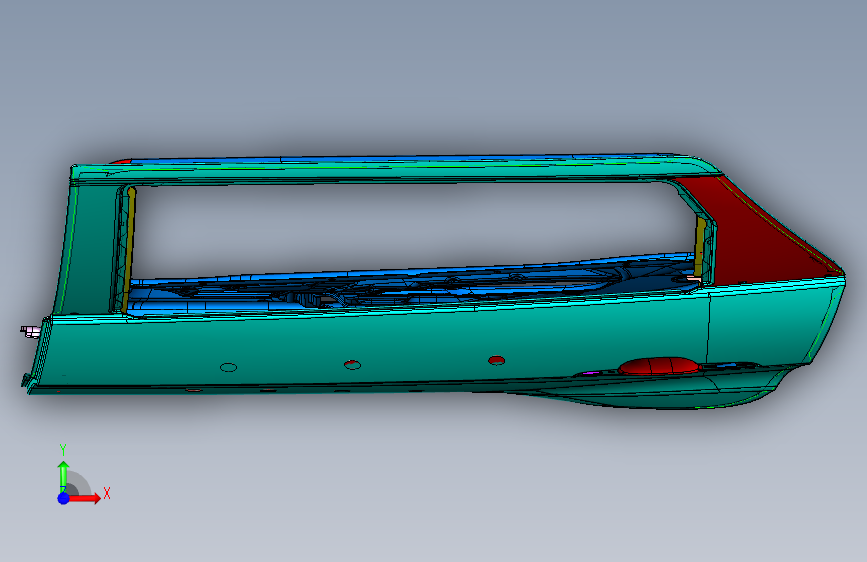Screen dimensions: 867x562
Task: Click the red X axis arrow of triad
Action: click(x=85, y=498)
